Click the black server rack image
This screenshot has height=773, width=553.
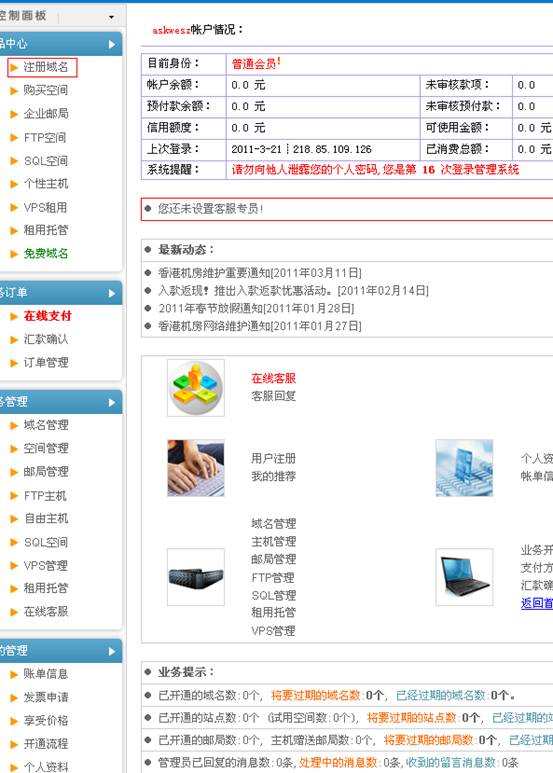point(196,577)
